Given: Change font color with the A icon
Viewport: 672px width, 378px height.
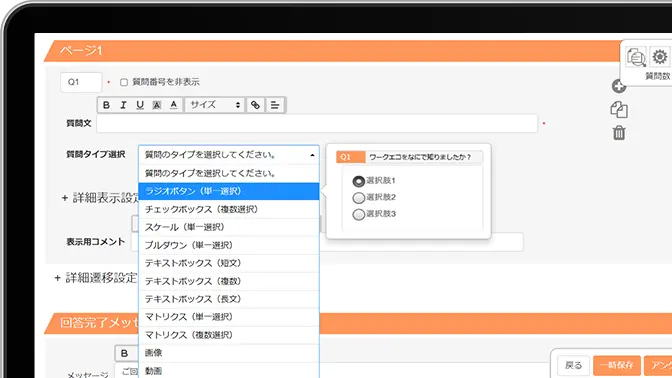Looking at the screenshot, I should 174,105.
